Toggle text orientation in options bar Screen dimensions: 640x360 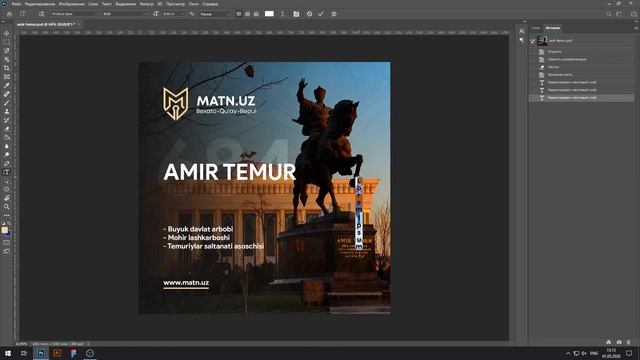(x=42, y=14)
